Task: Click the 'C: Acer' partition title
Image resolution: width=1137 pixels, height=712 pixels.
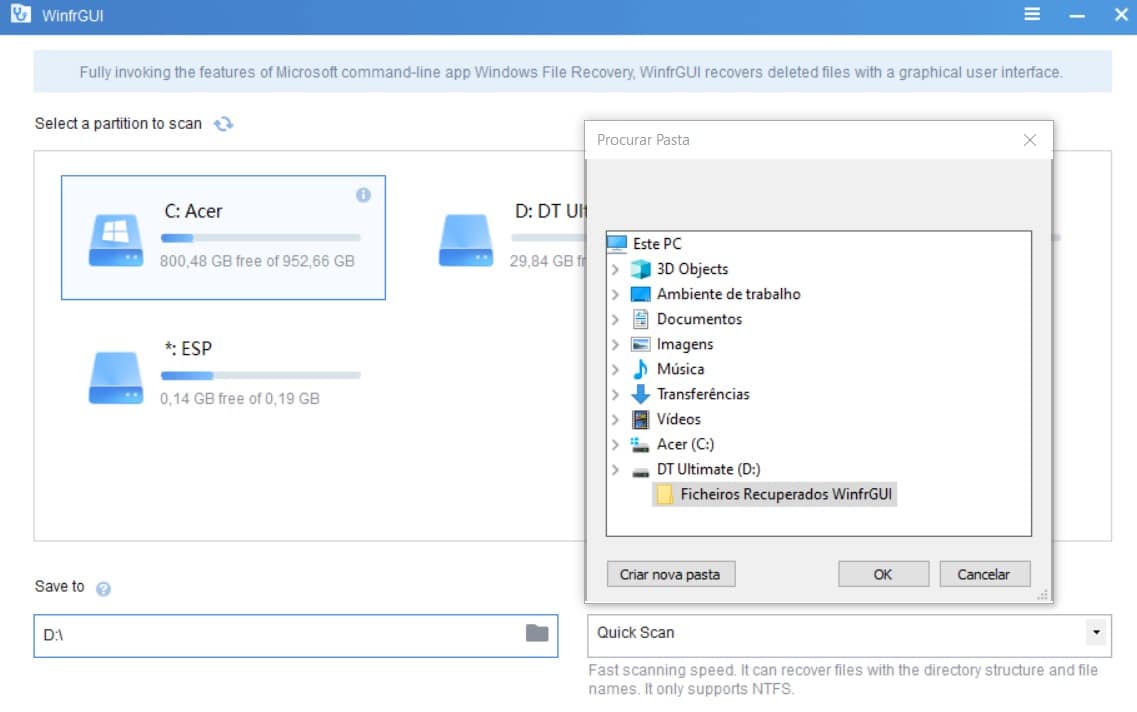Action: point(193,211)
